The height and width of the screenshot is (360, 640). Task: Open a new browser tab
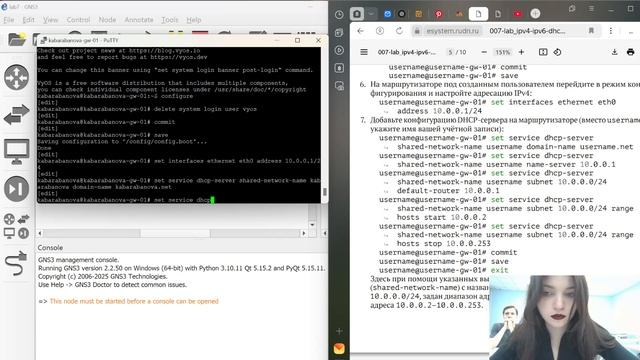coord(535,14)
